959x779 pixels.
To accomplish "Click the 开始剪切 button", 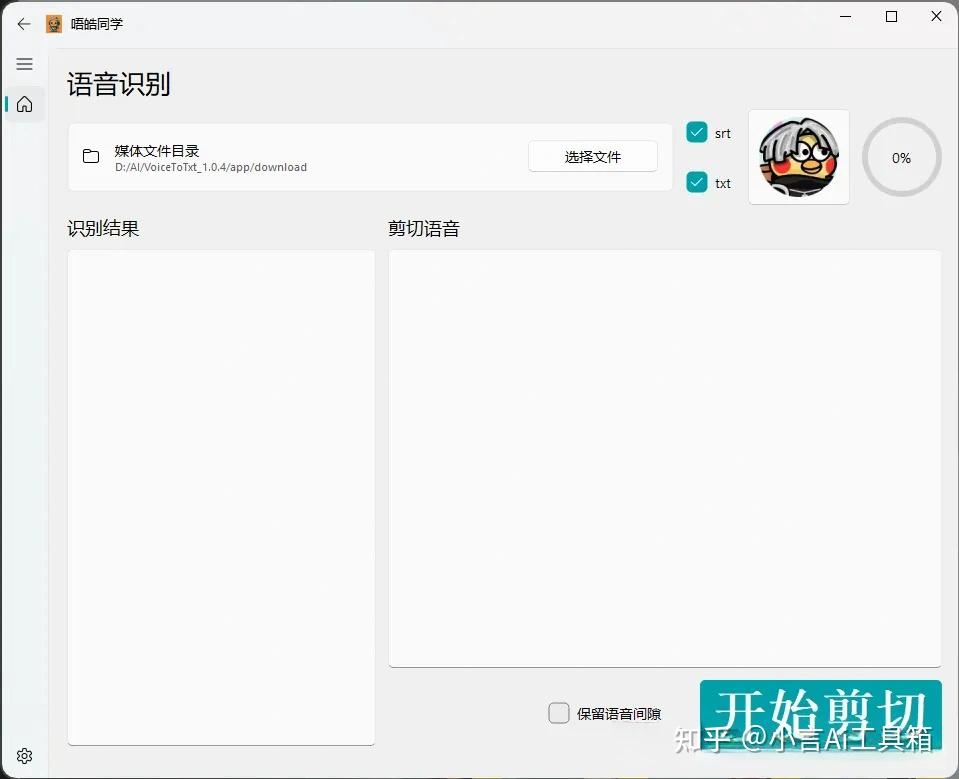I will [x=820, y=716].
